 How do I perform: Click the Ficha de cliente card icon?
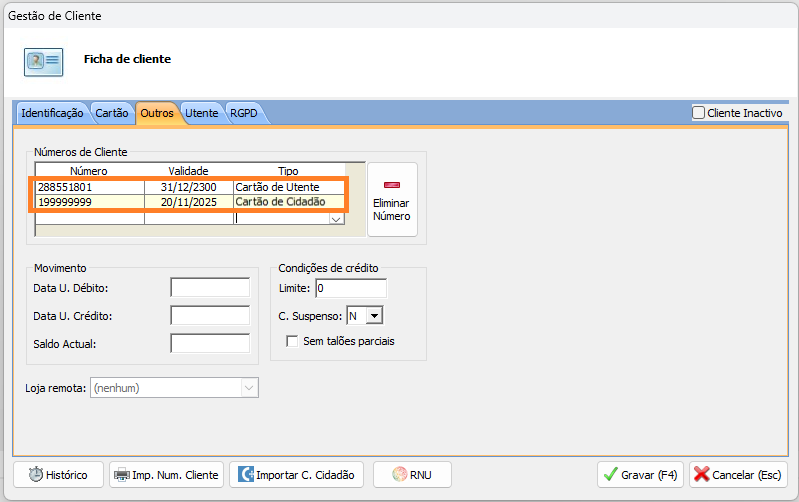tap(44, 60)
